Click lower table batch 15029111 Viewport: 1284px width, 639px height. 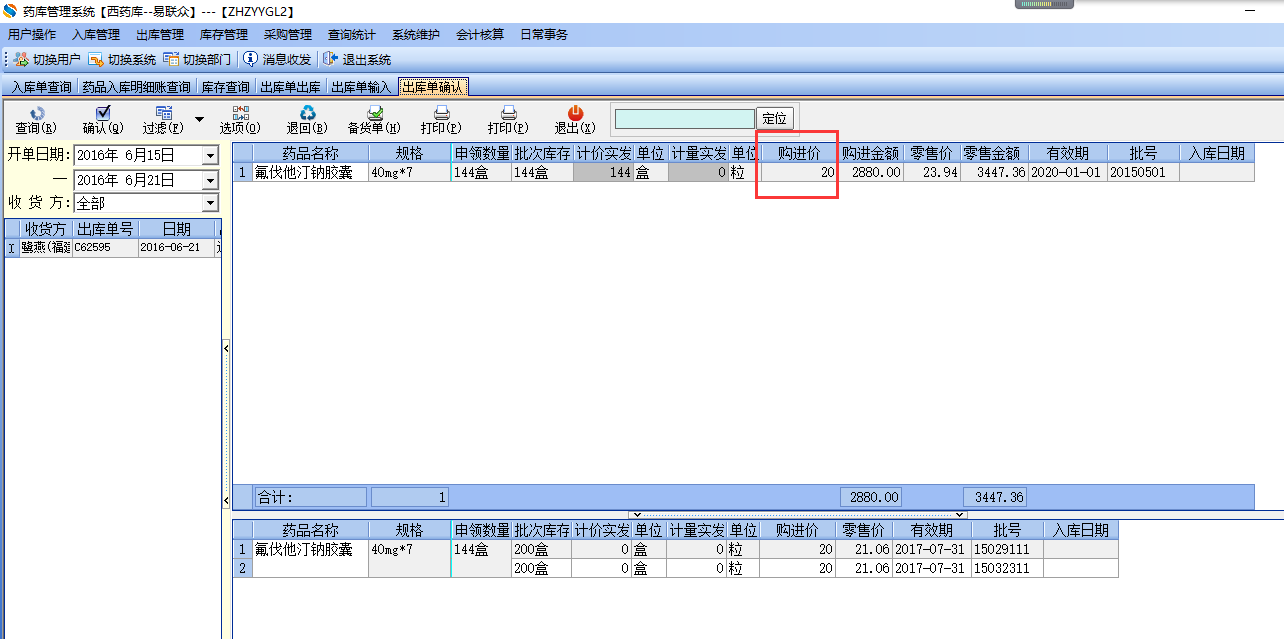[x=1008, y=549]
